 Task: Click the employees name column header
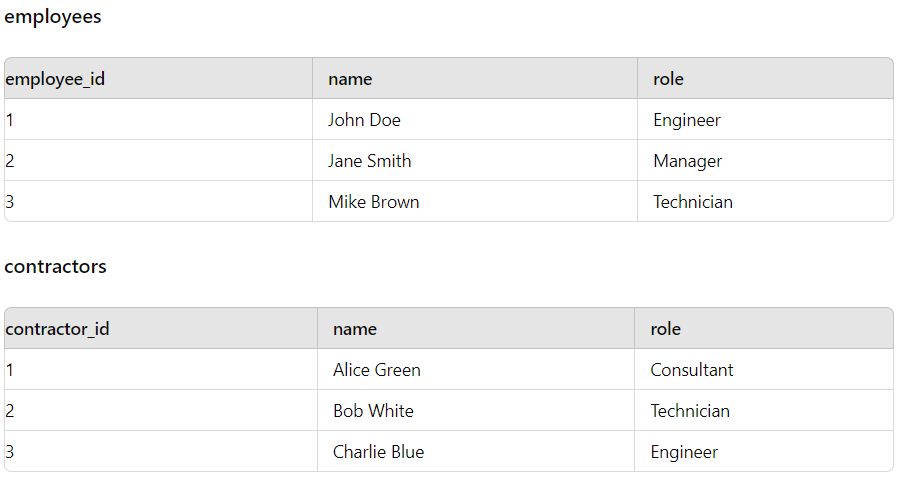coord(475,79)
